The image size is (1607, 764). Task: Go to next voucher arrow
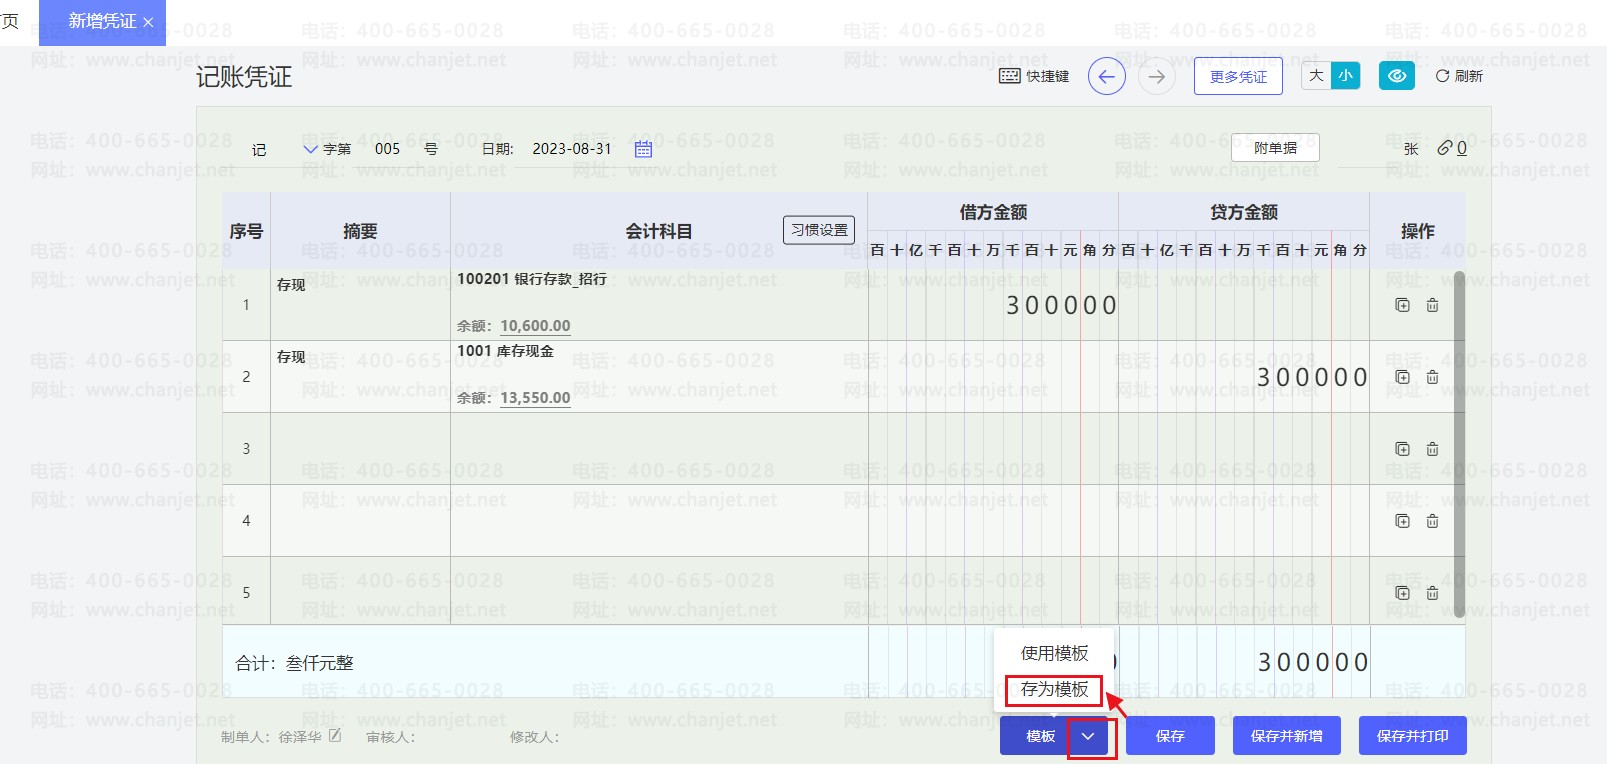pos(1156,77)
